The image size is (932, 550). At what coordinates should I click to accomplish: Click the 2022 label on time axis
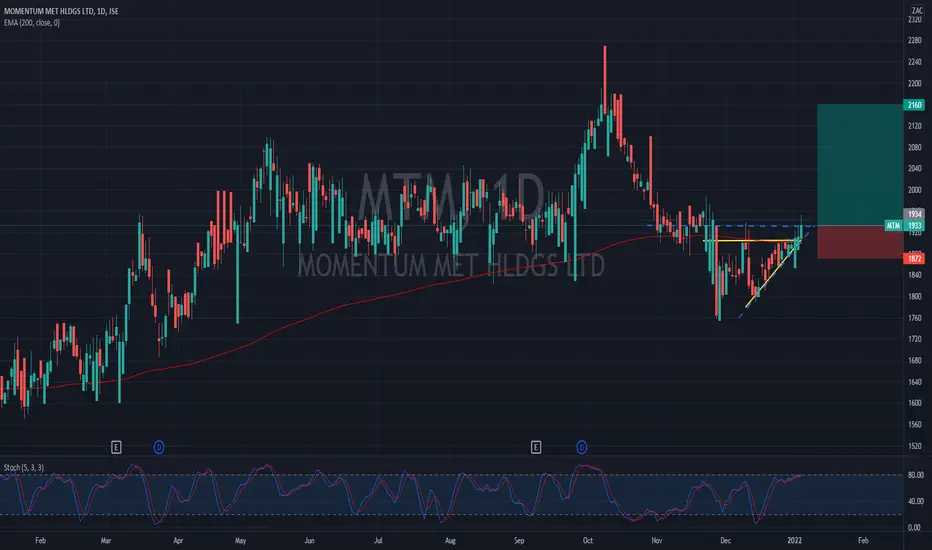click(794, 540)
